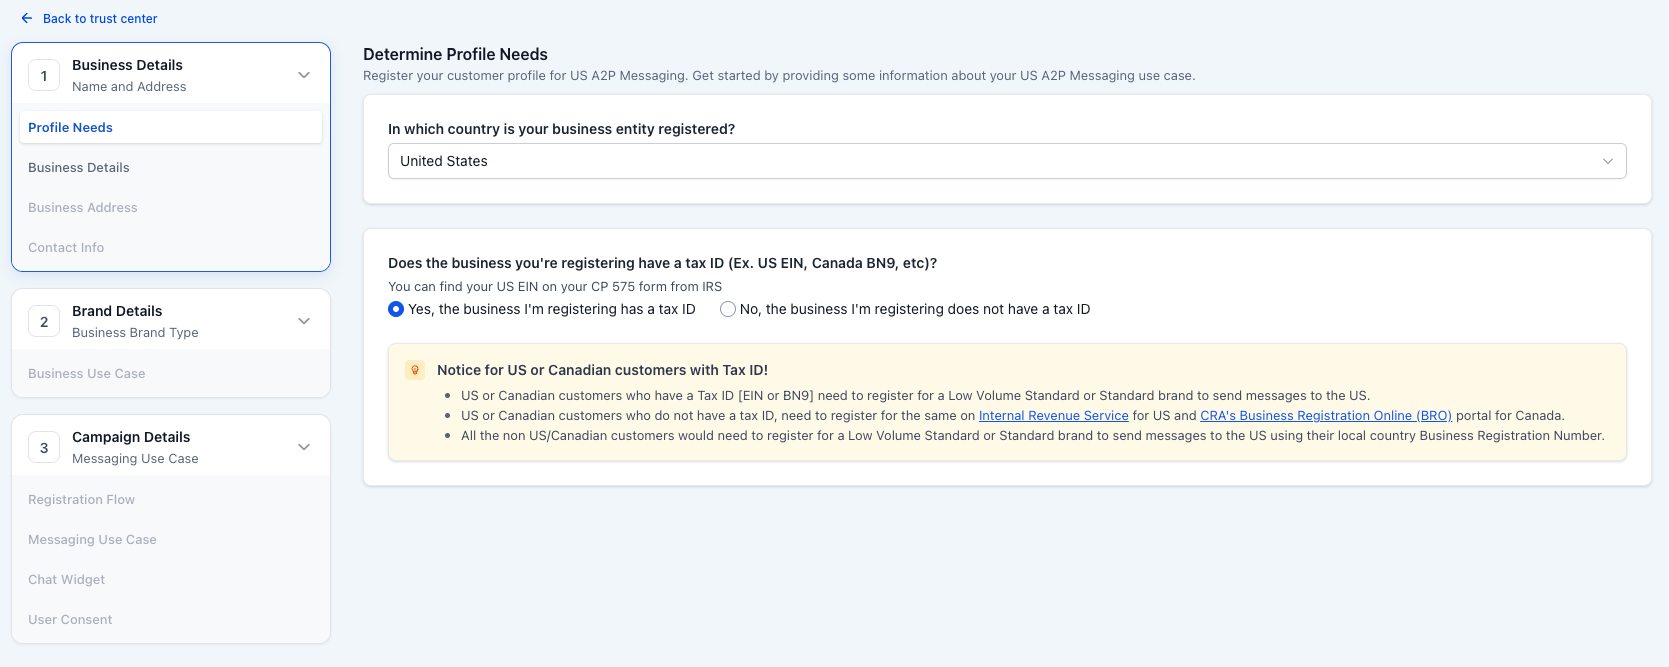Follow the Internal Revenue Service link
The height and width of the screenshot is (667, 1669).
[x=1053, y=416]
